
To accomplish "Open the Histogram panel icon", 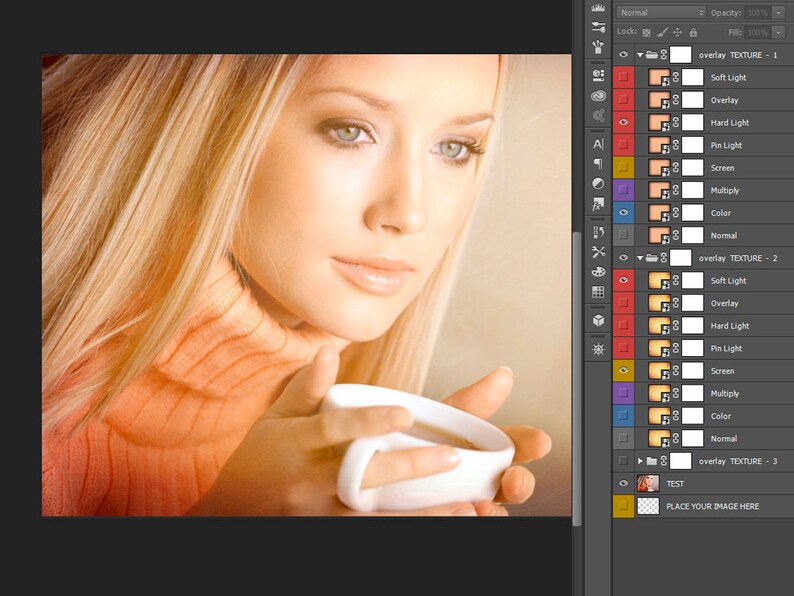I will tap(598, 7).
